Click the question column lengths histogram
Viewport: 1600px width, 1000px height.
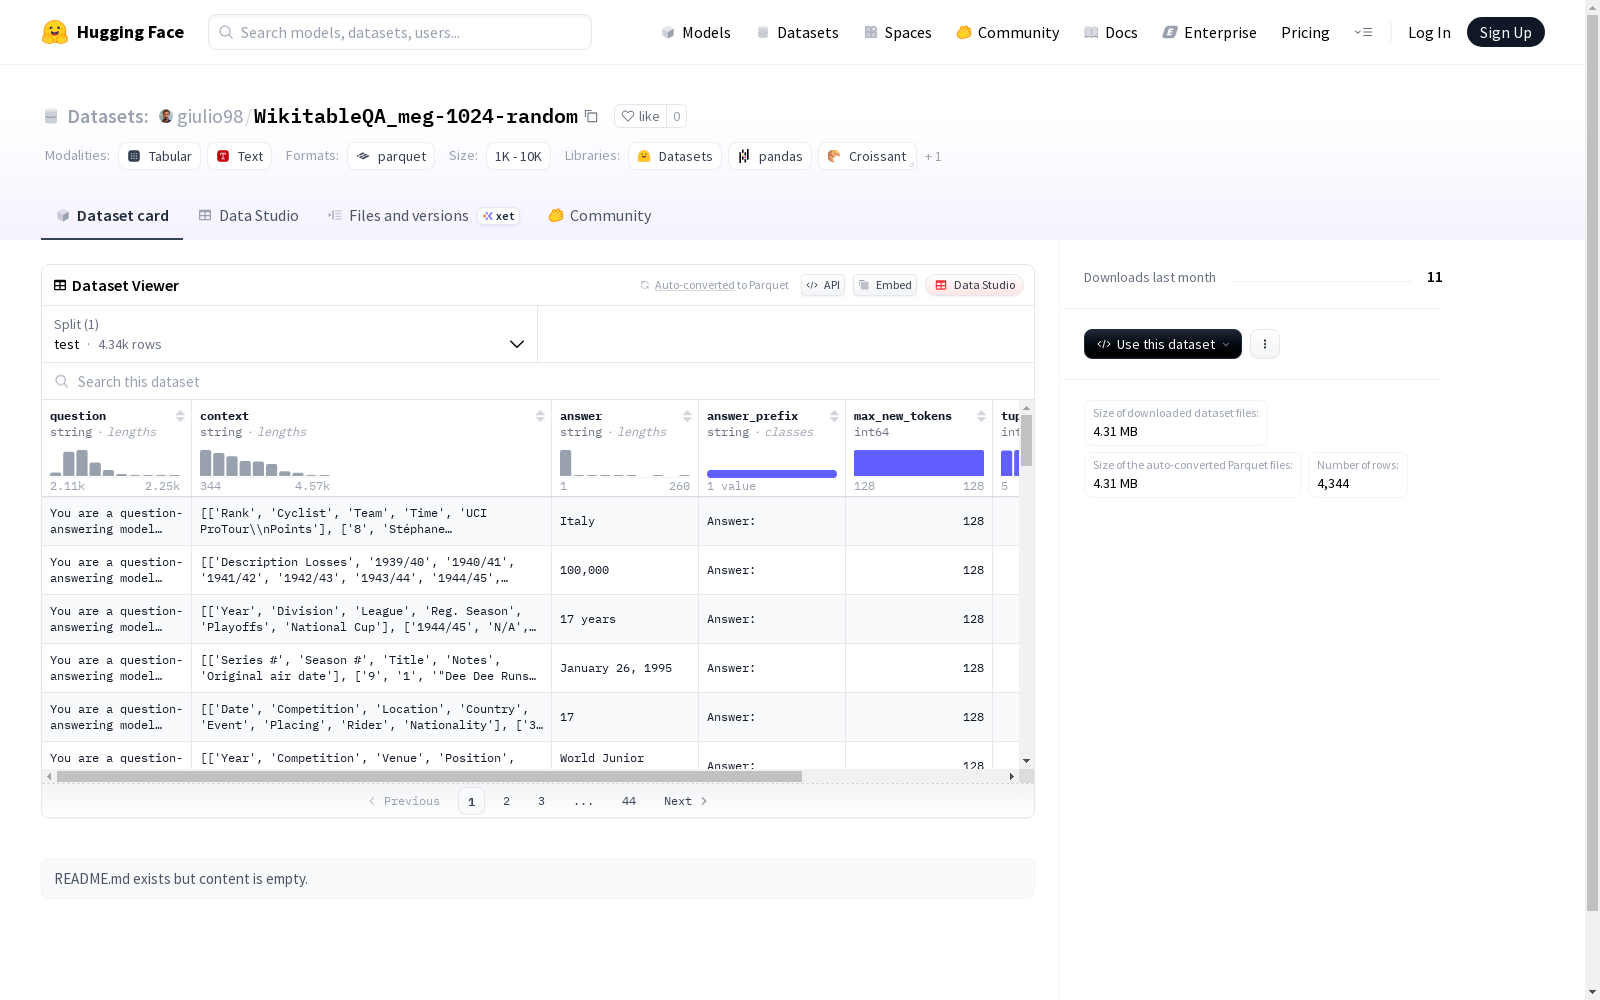[x=115, y=462]
